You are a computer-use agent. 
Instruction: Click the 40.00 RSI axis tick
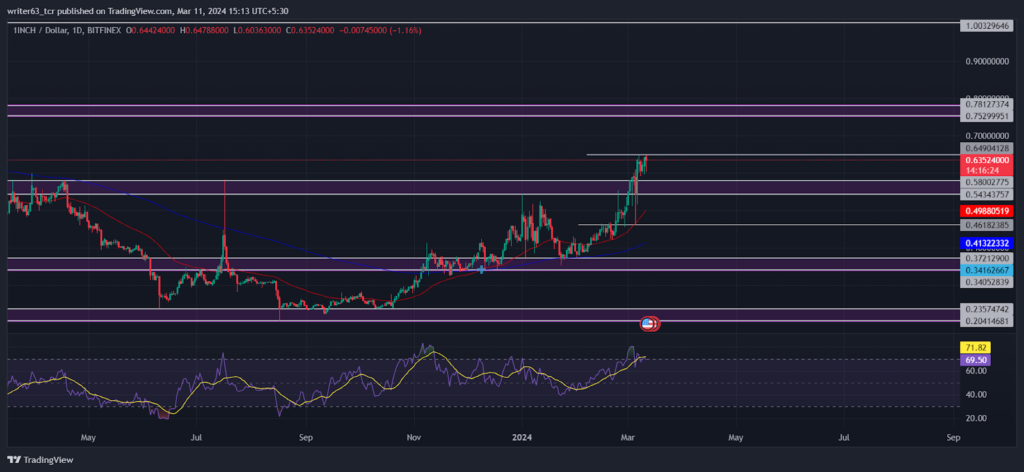point(976,394)
